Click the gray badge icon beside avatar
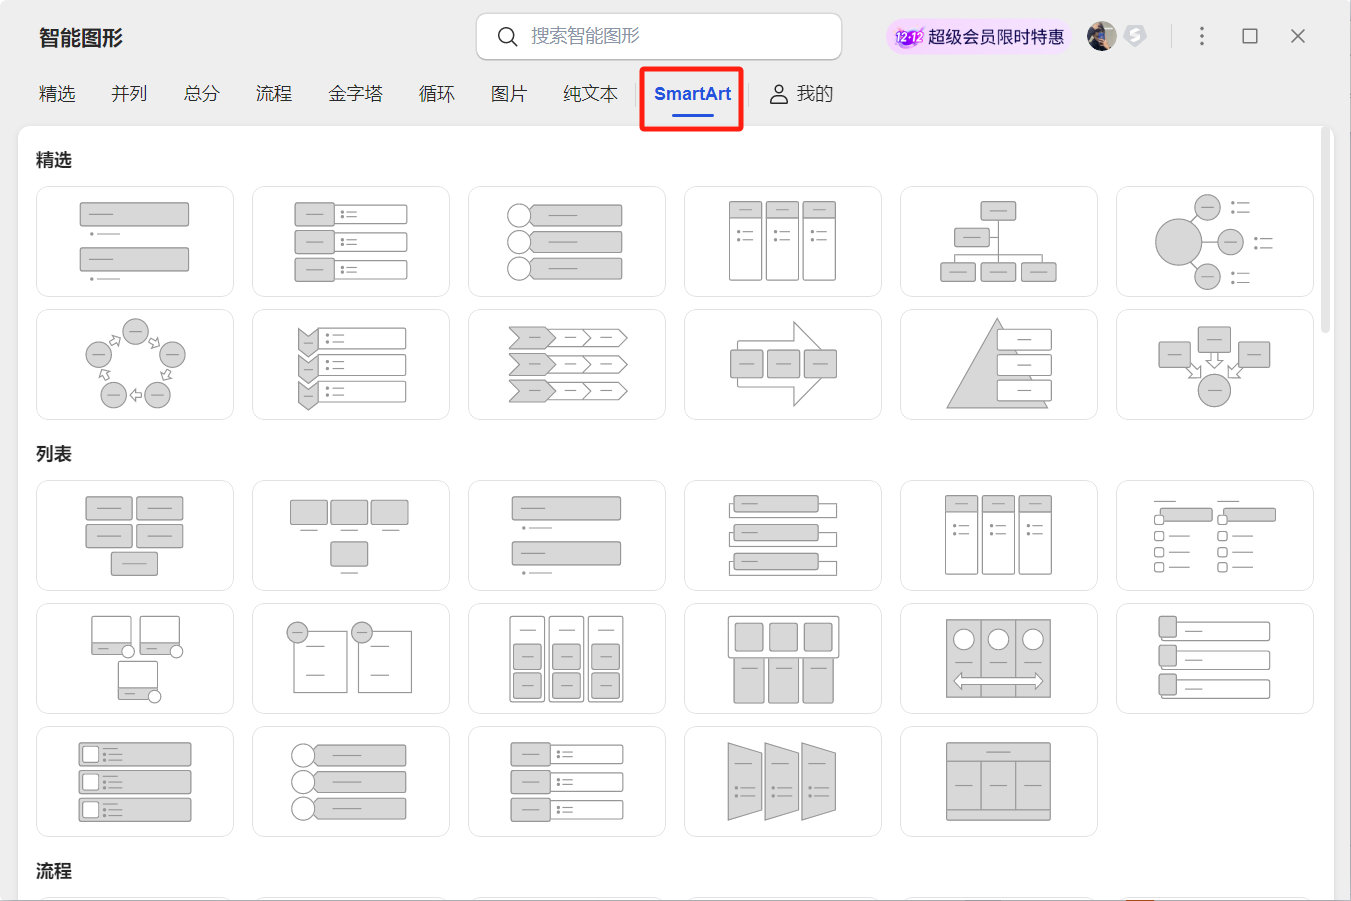1351x901 pixels. 1134,37
